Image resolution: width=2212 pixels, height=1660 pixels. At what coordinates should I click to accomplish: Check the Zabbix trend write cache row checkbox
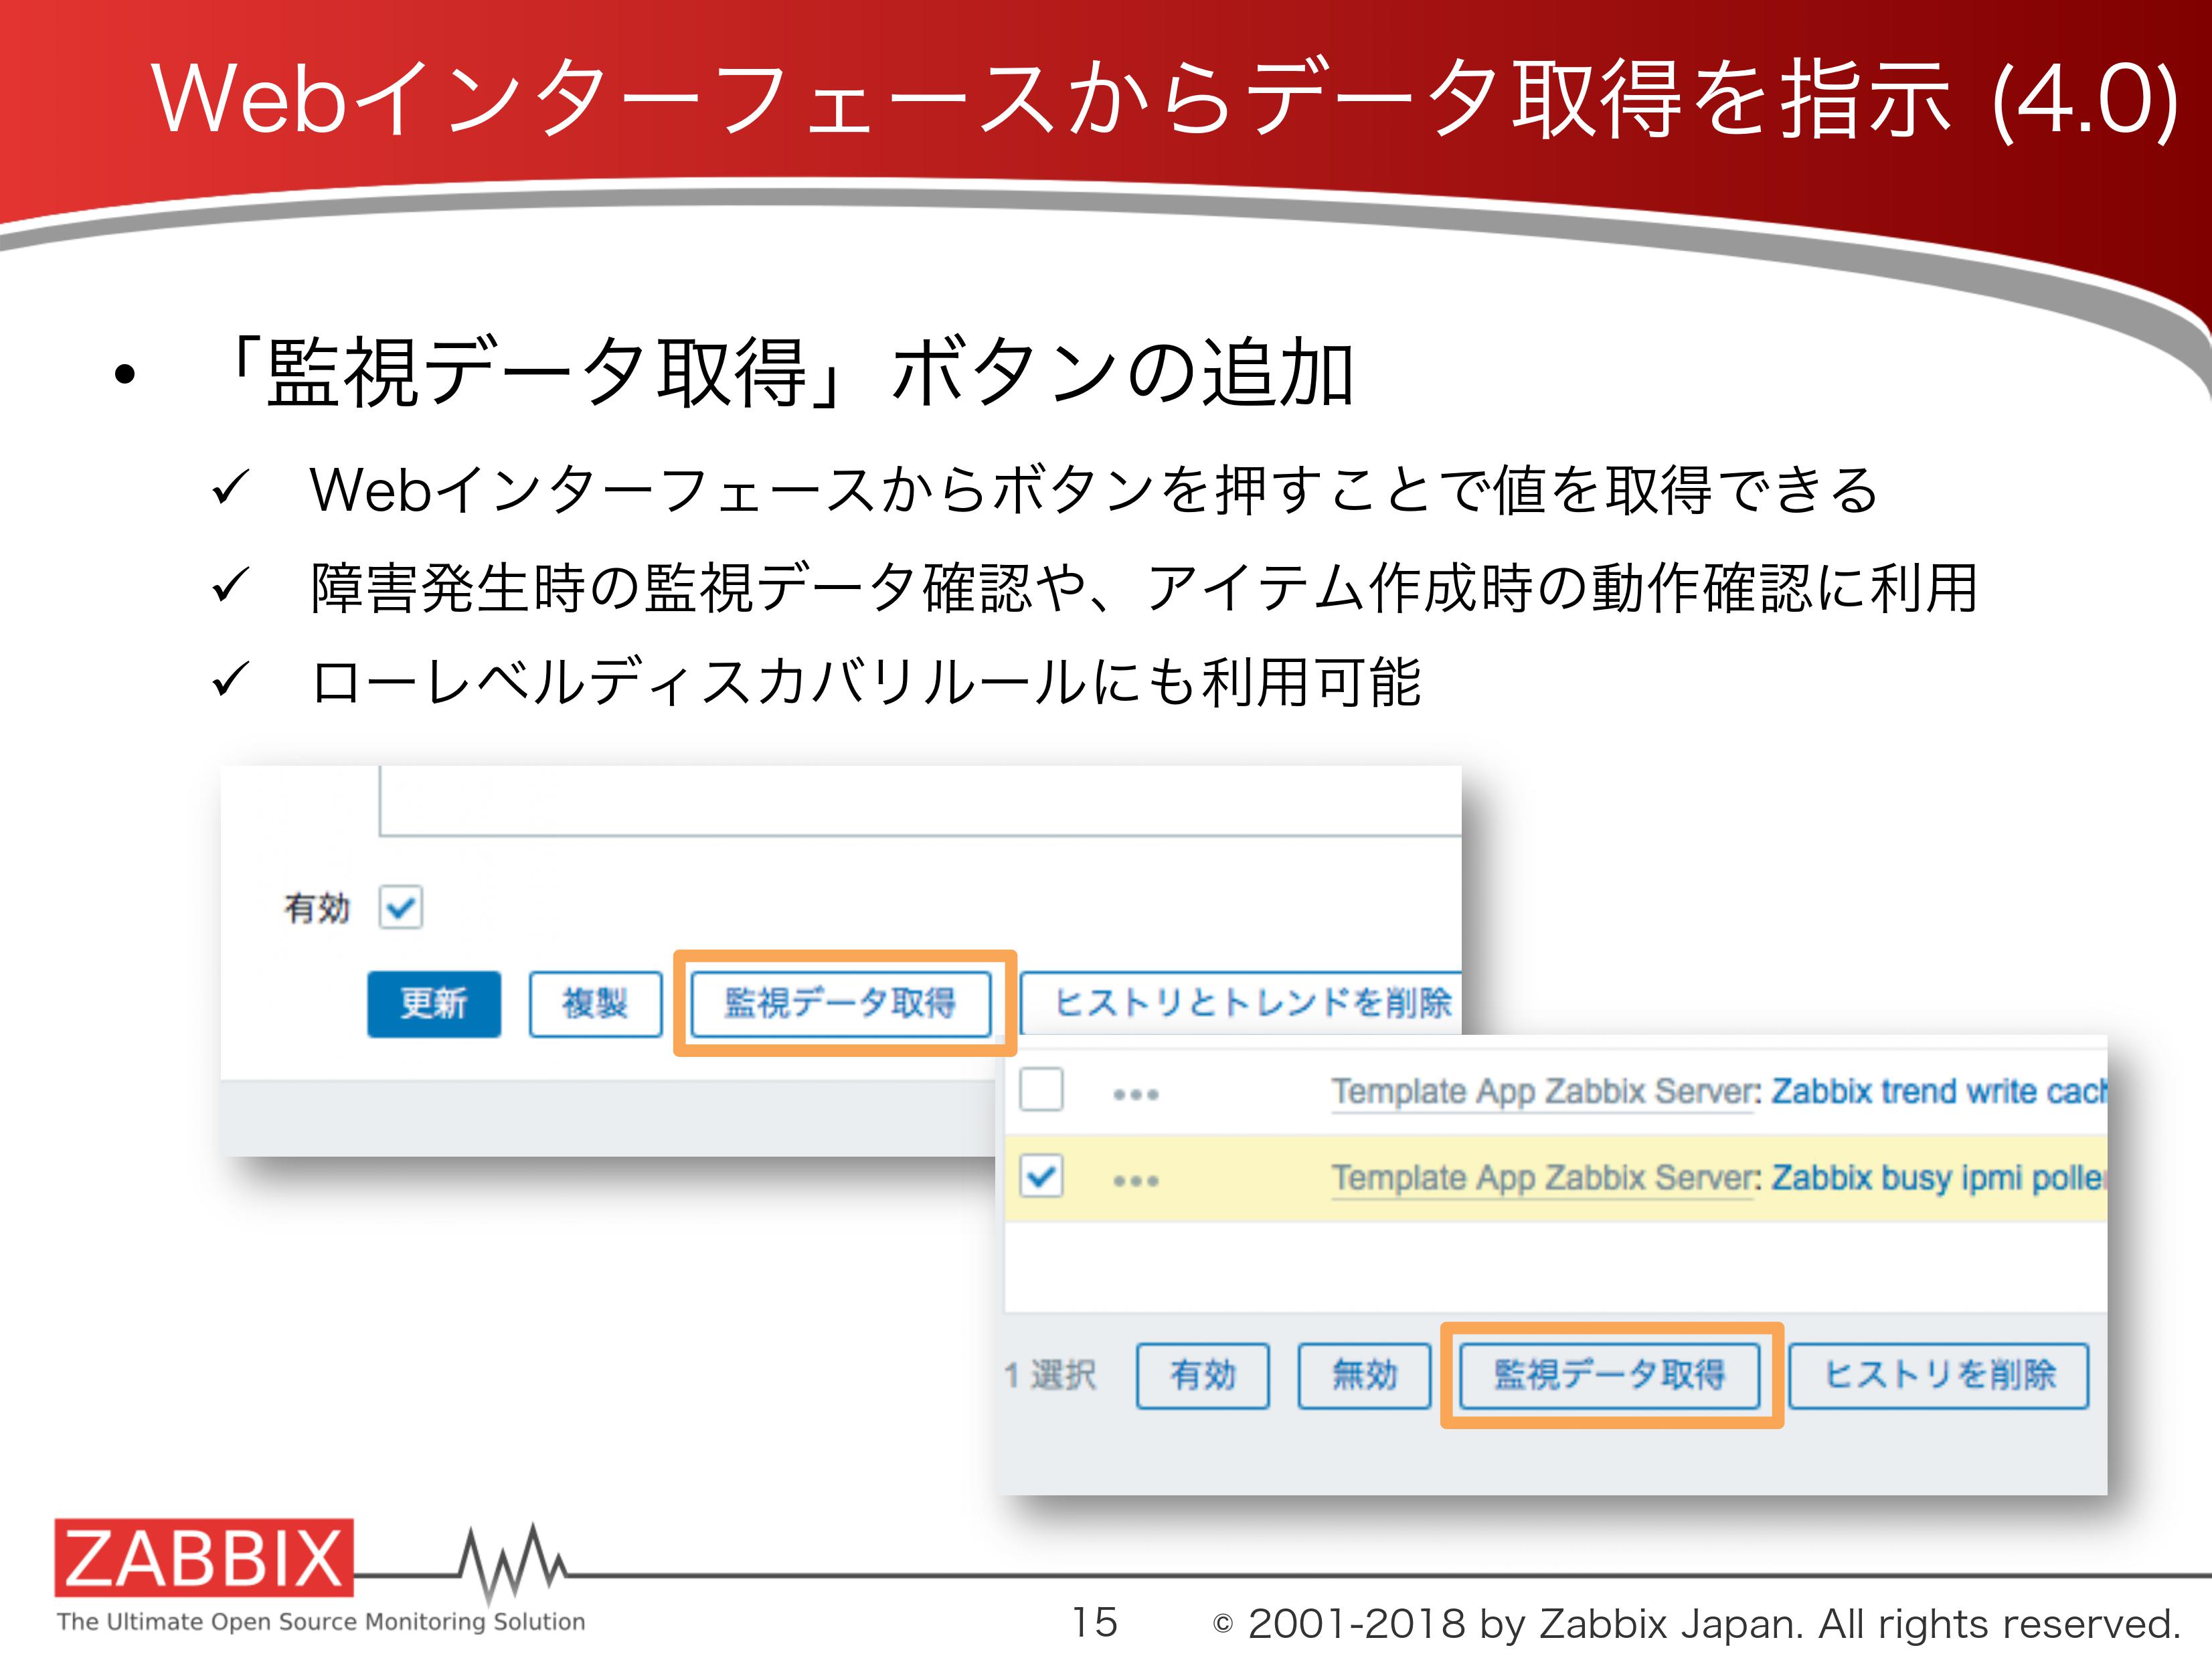point(1041,1089)
